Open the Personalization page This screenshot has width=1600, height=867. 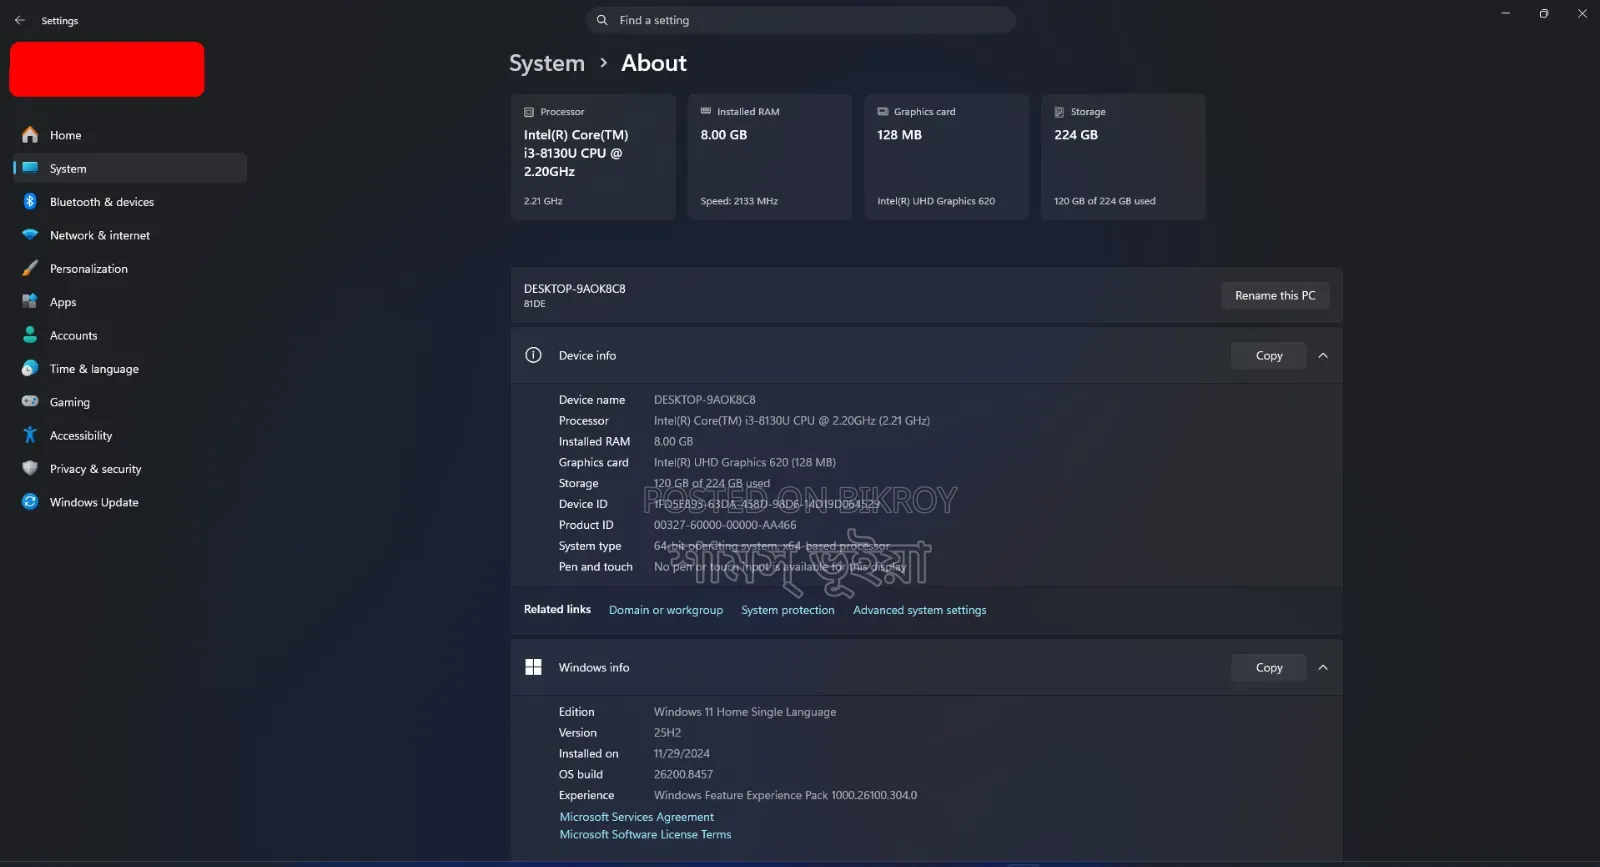click(x=130, y=268)
